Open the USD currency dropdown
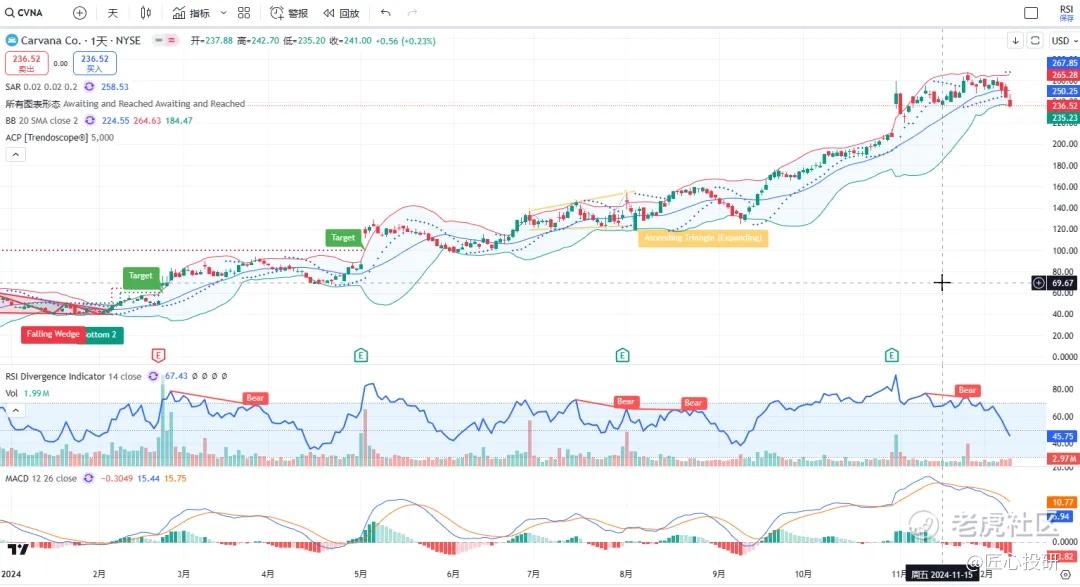Viewport: 1080px width, 587px height. tap(1064, 41)
